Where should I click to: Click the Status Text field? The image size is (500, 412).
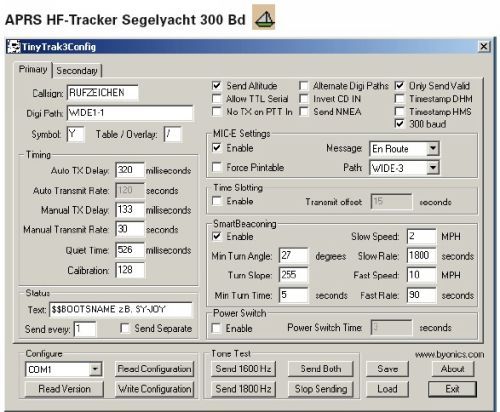(121, 310)
